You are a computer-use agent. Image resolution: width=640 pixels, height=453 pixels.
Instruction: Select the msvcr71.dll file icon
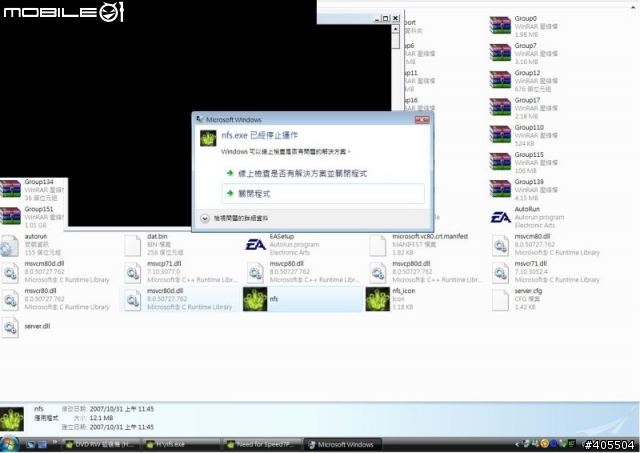[x=500, y=273]
